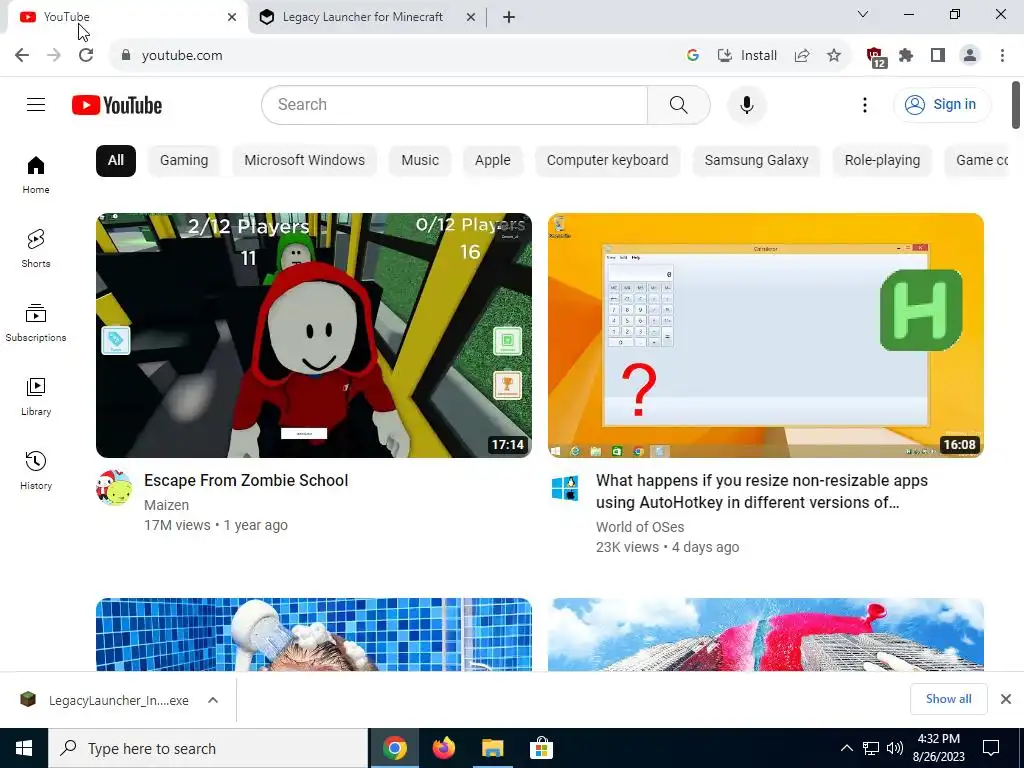This screenshot has height=768, width=1024.
Task: Open History in the sidebar
Action: [x=36, y=470]
